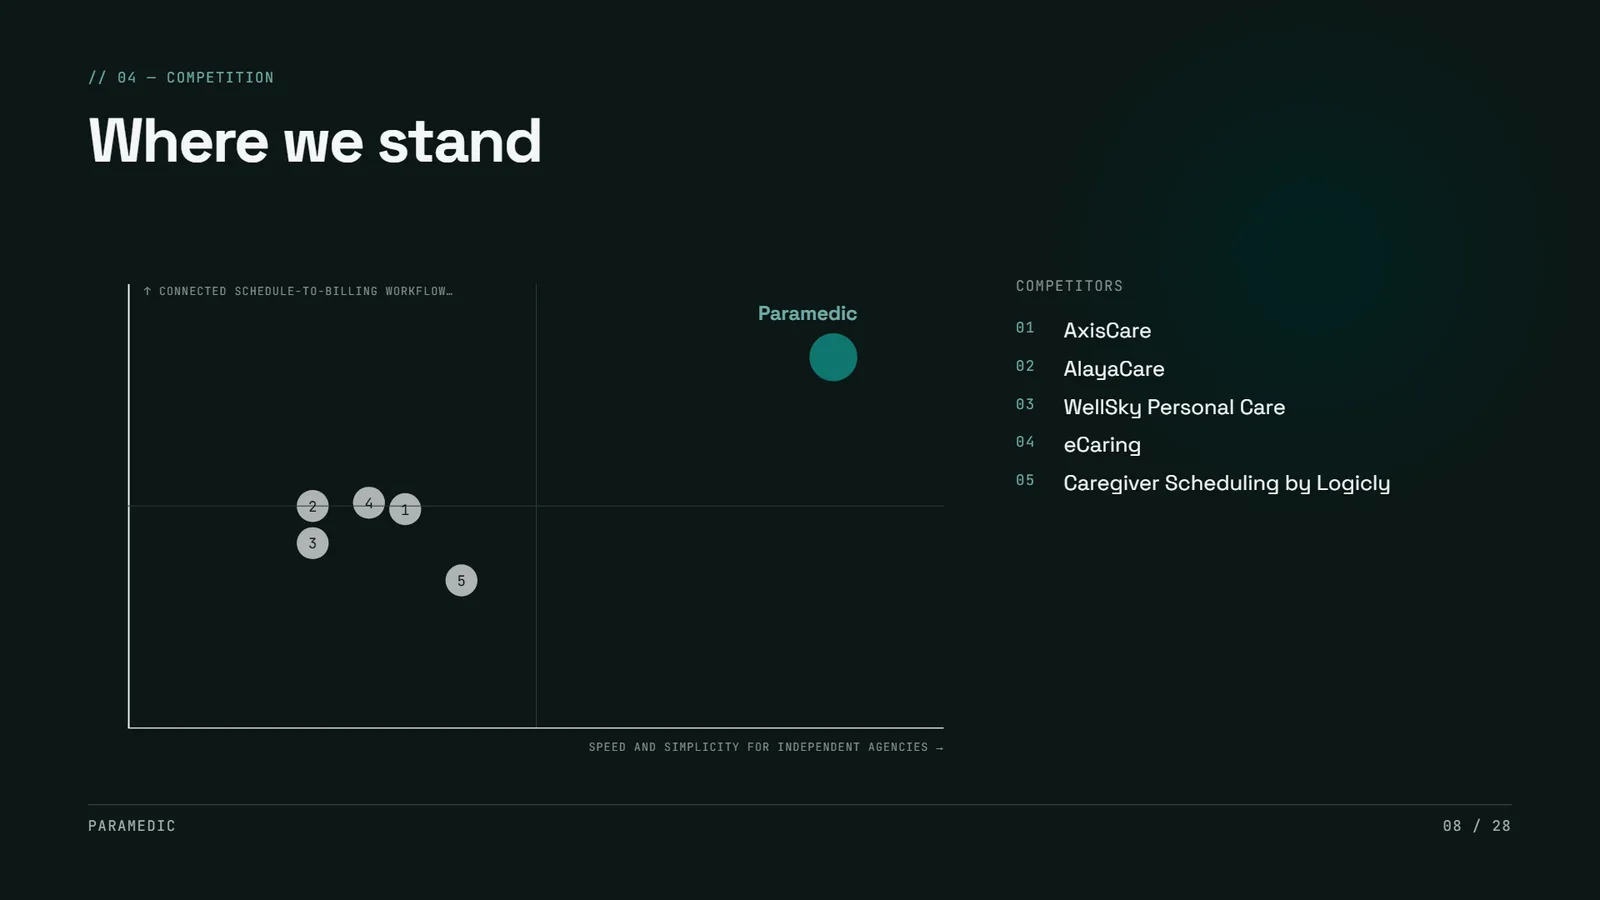Click the 'Paramedic' chart label
This screenshot has height=900, width=1600.
click(x=807, y=313)
